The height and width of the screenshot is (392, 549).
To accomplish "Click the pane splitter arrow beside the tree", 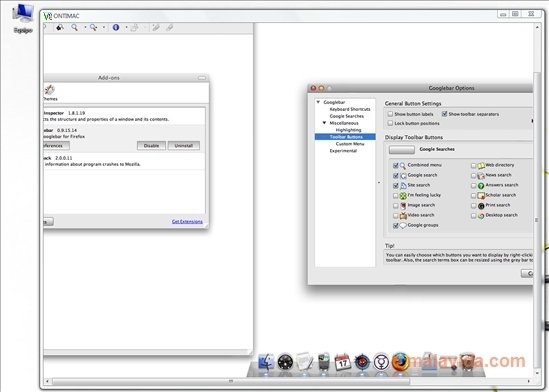I will coord(379,182).
